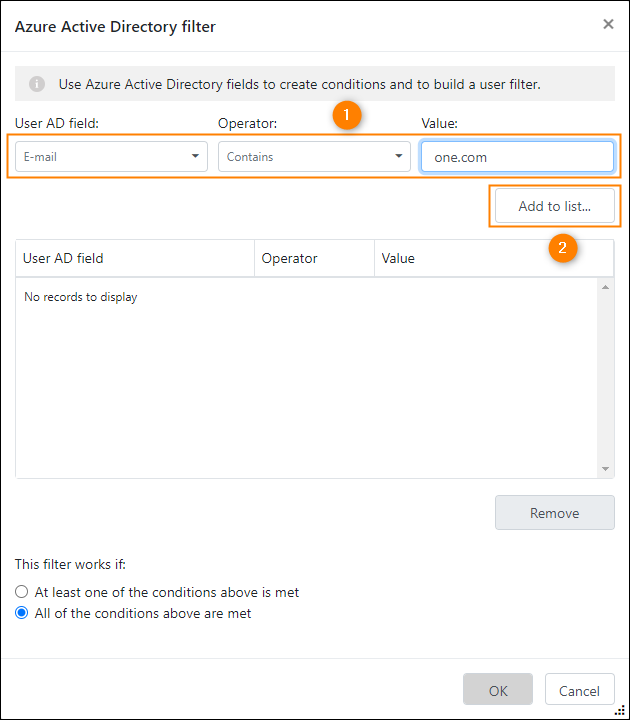The width and height of the screenshot is (630, 720).
Task: Click the Cancel button
Action: 579,689
